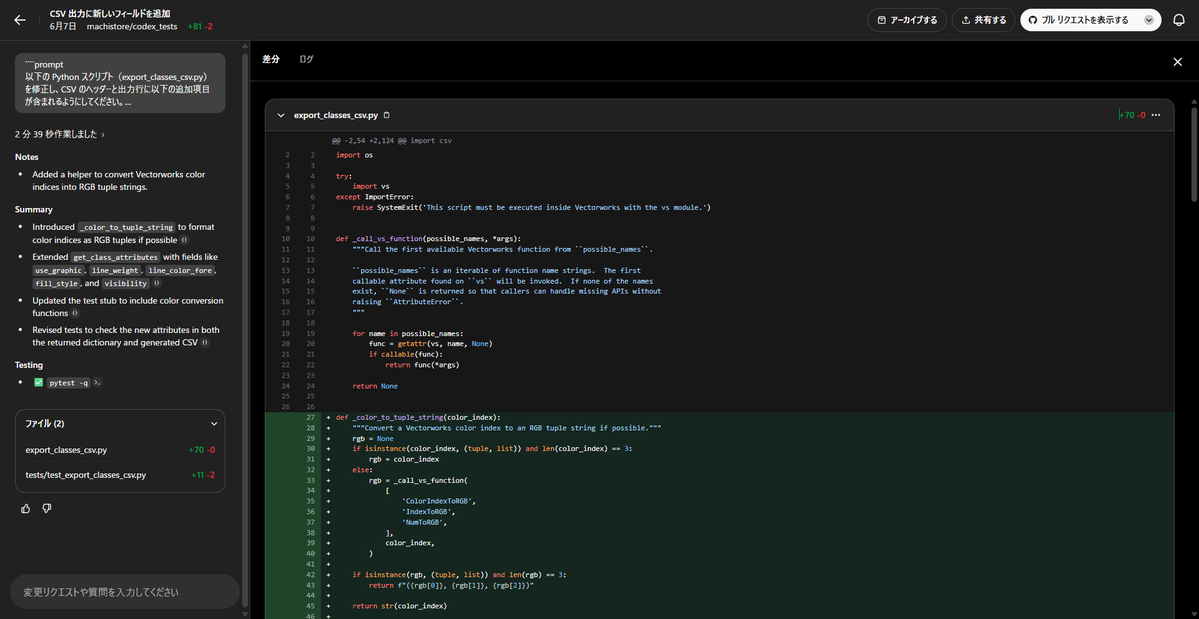
Task: Click the green check mark next to pytest
Action: [x=38, y=383]
